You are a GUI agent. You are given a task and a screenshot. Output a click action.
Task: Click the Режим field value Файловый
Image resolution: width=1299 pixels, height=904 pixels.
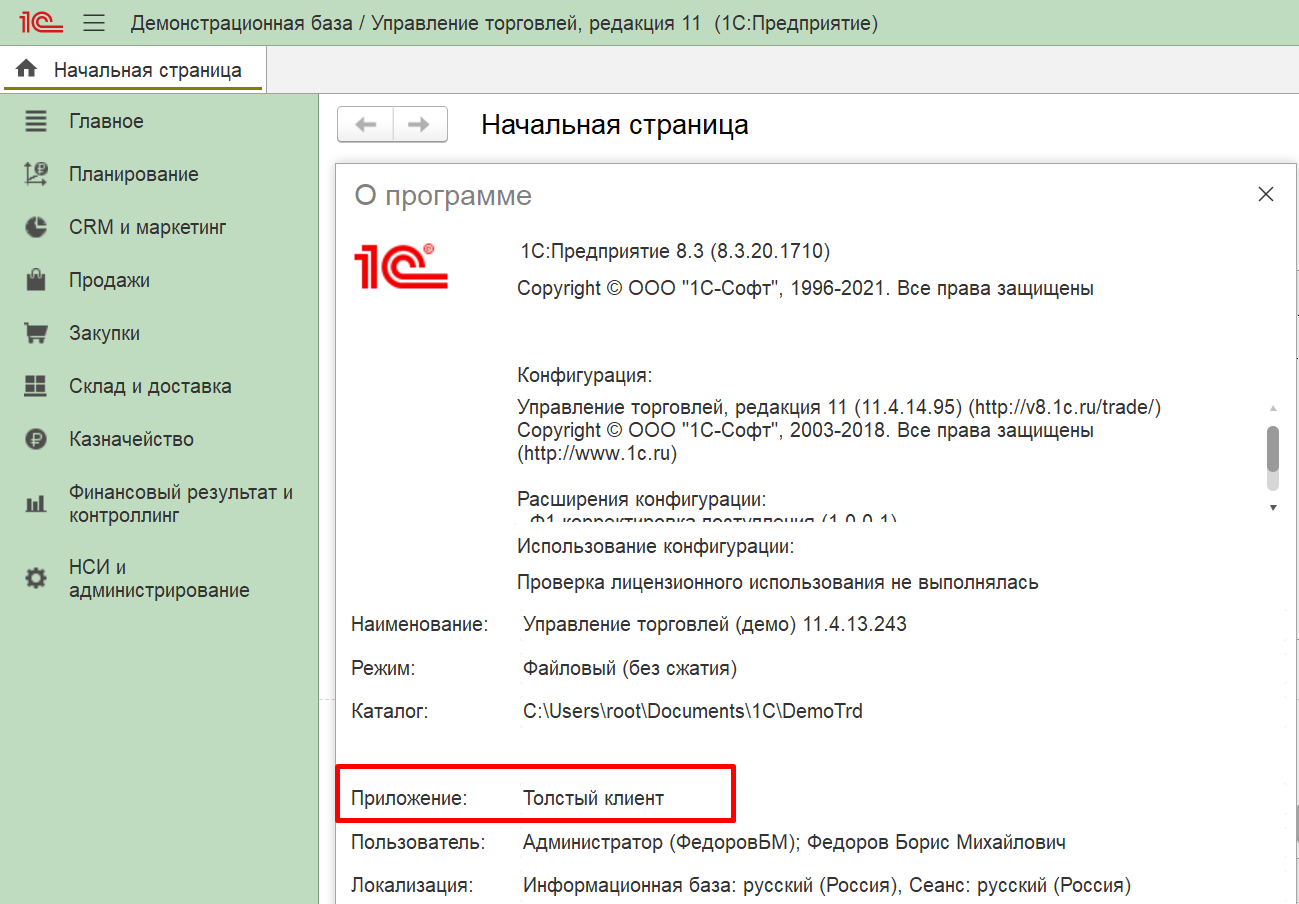(x=630, y=668)
